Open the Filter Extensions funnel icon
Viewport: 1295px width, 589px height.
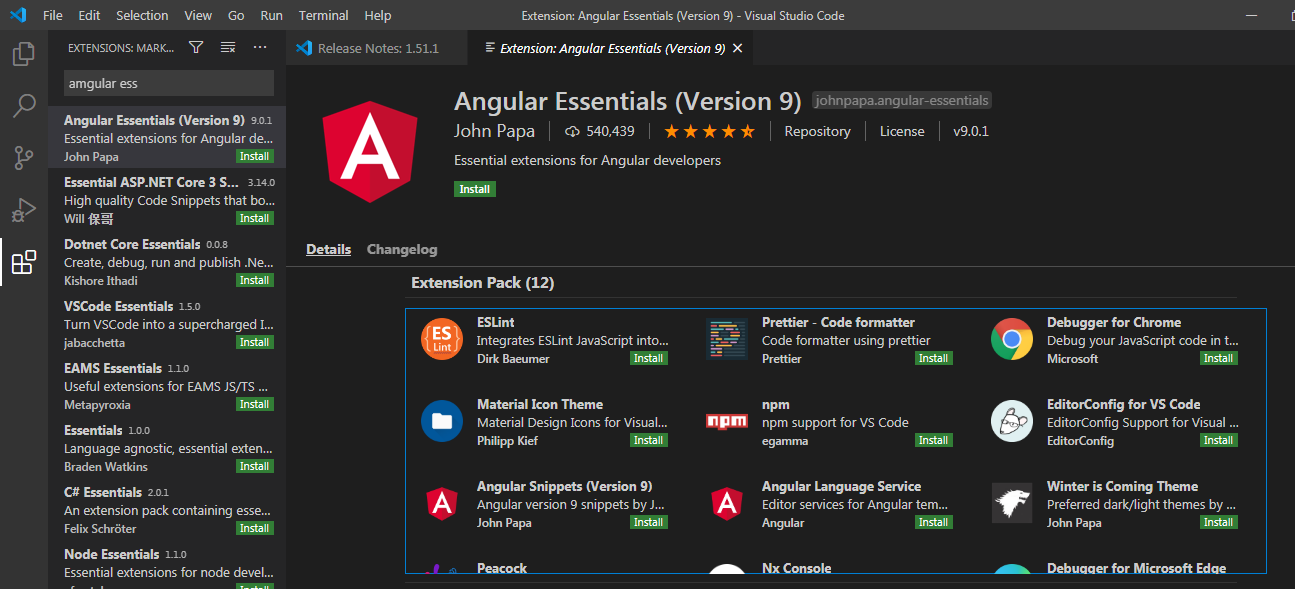[196, 46]
